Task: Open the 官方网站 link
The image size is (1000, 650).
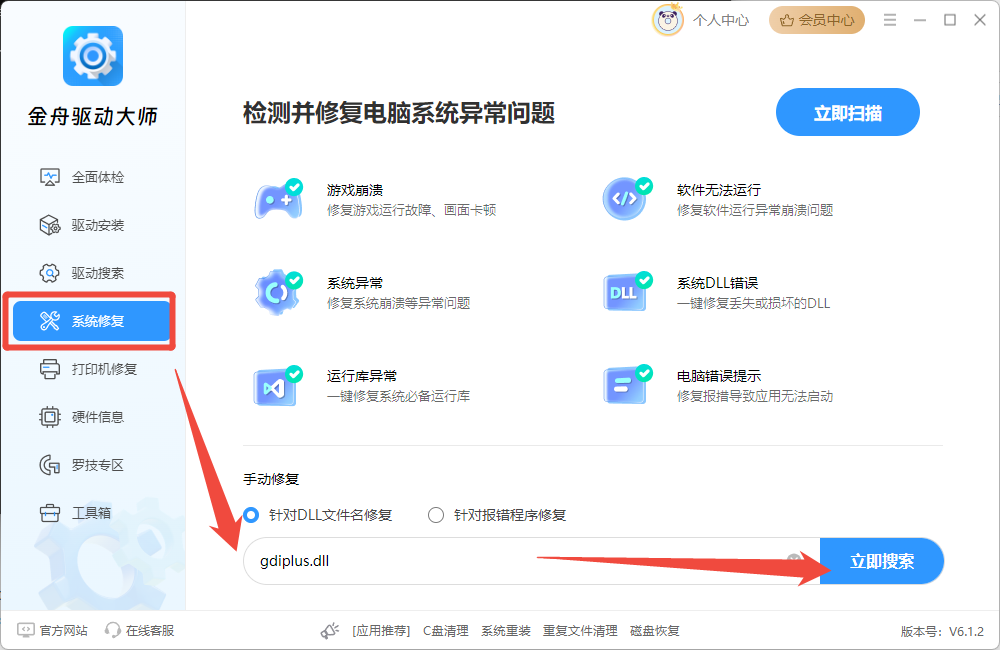Action: tap(52, 630)
